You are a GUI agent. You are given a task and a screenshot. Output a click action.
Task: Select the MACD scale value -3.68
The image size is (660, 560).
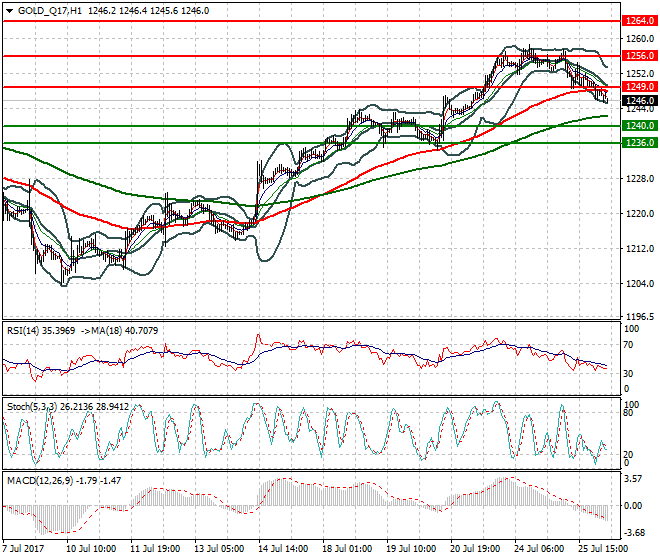pyautogui.click(x=634, y=533)
